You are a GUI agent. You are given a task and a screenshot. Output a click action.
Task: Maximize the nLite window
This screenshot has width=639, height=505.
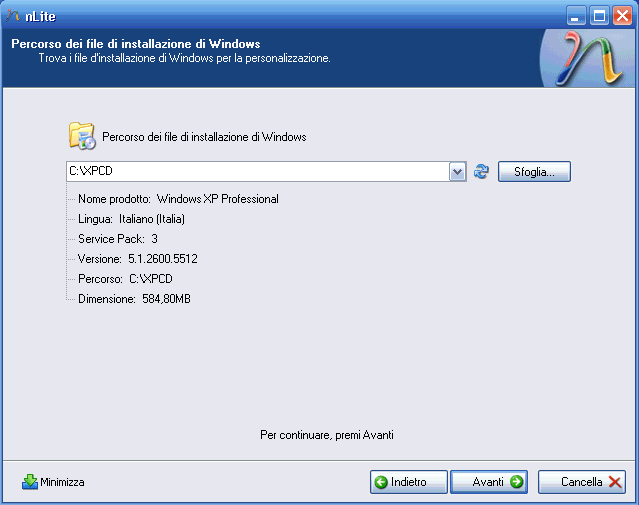[599, 16]
